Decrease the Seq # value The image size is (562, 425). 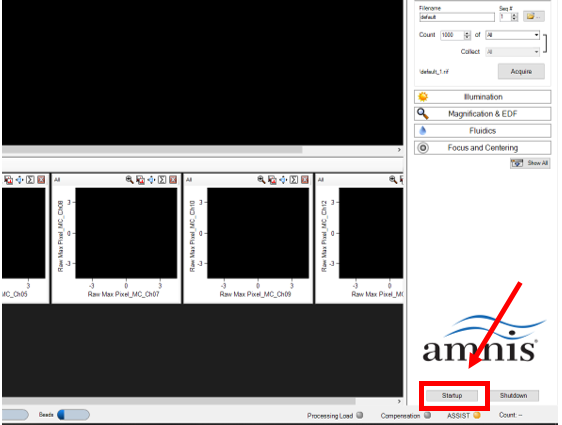coord(514,19)
